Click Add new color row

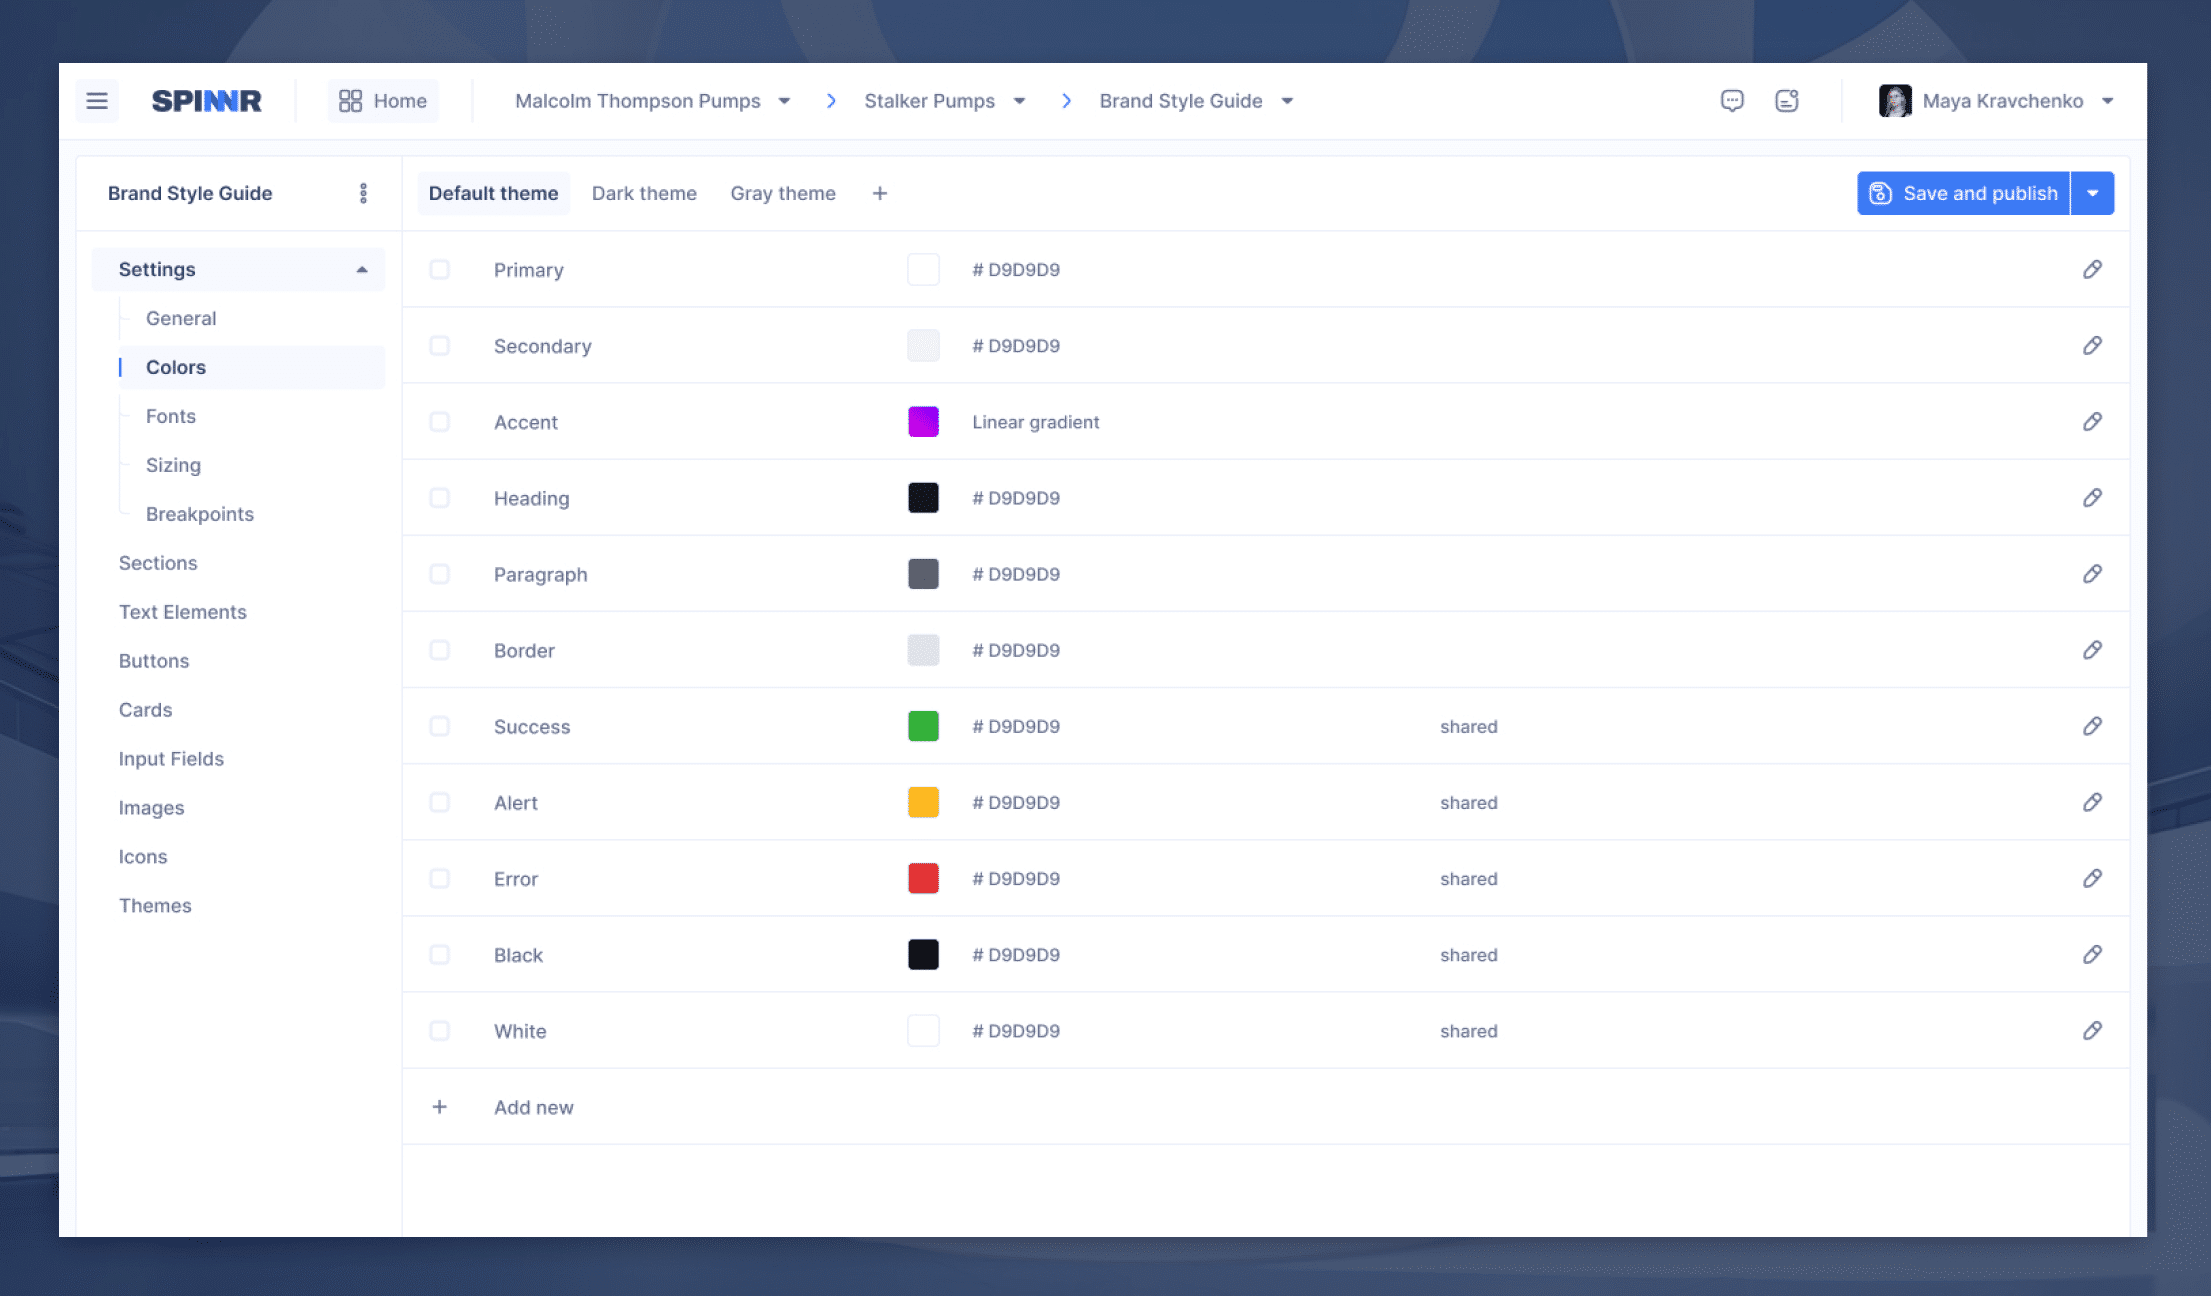pos(533,1107)
